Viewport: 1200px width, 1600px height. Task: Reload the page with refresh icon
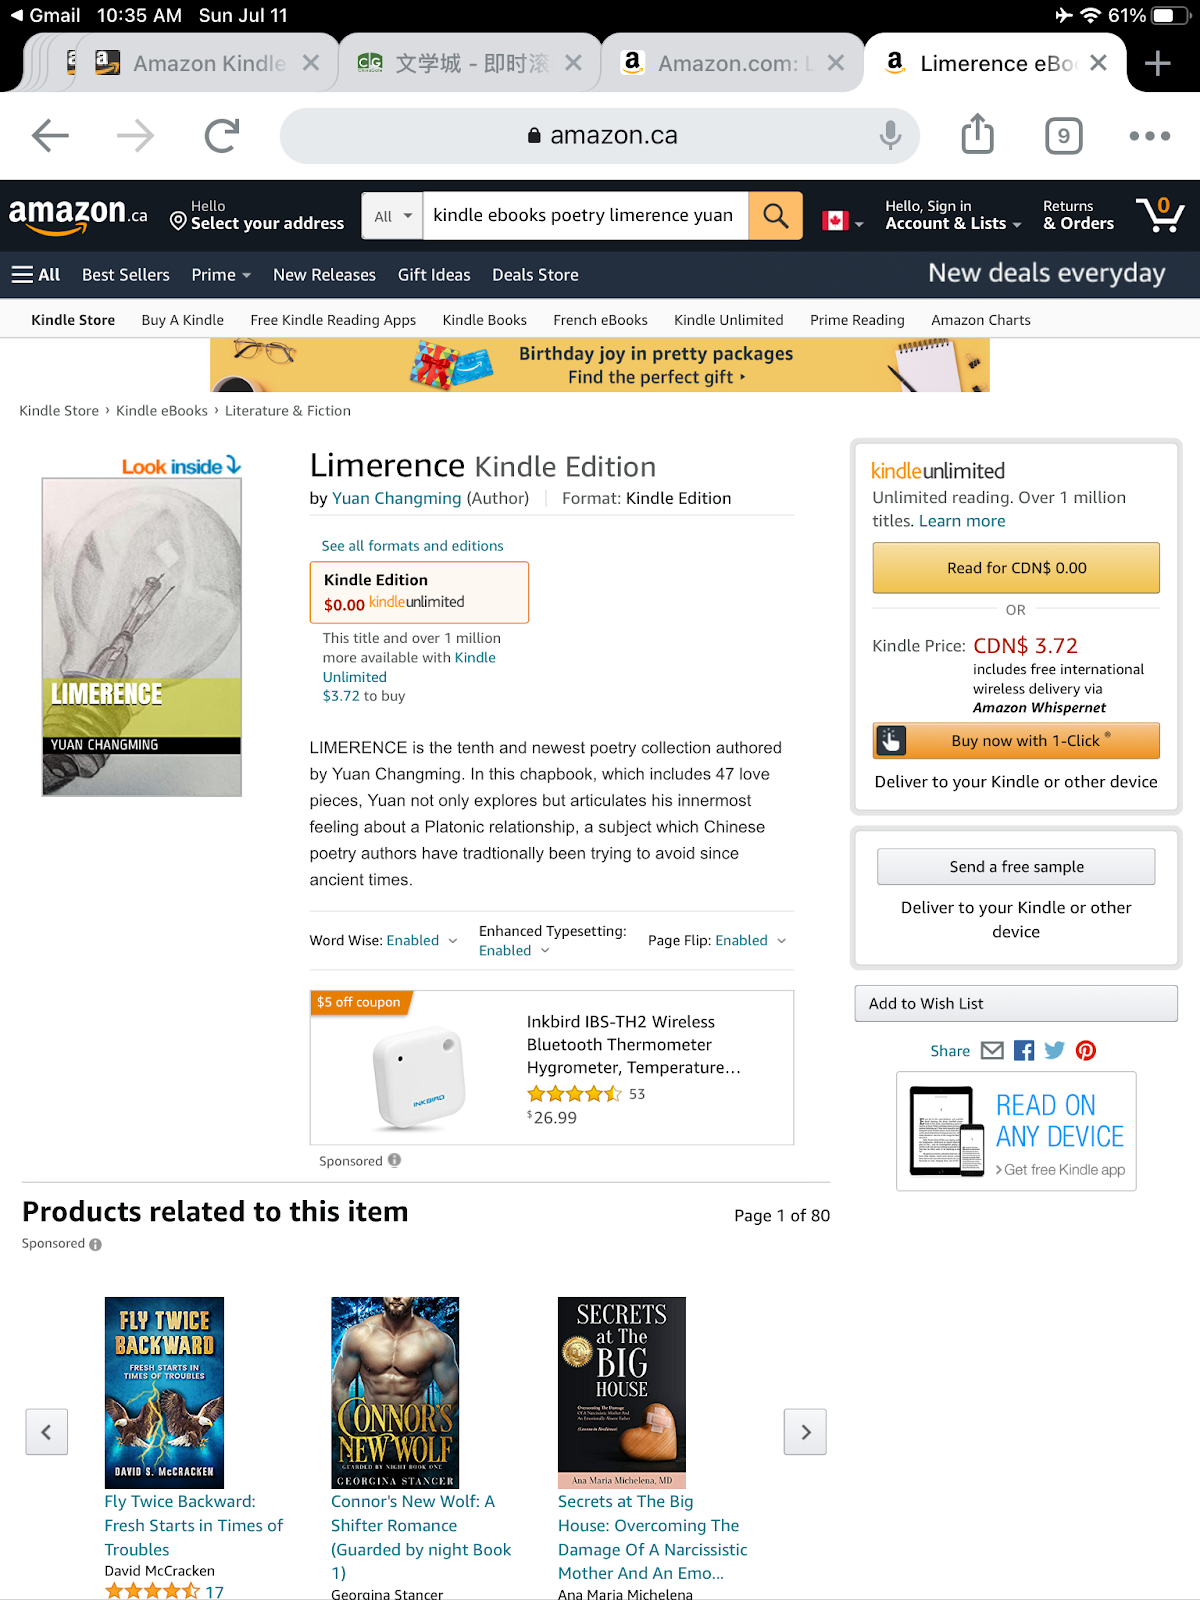(x=222, y=135)
